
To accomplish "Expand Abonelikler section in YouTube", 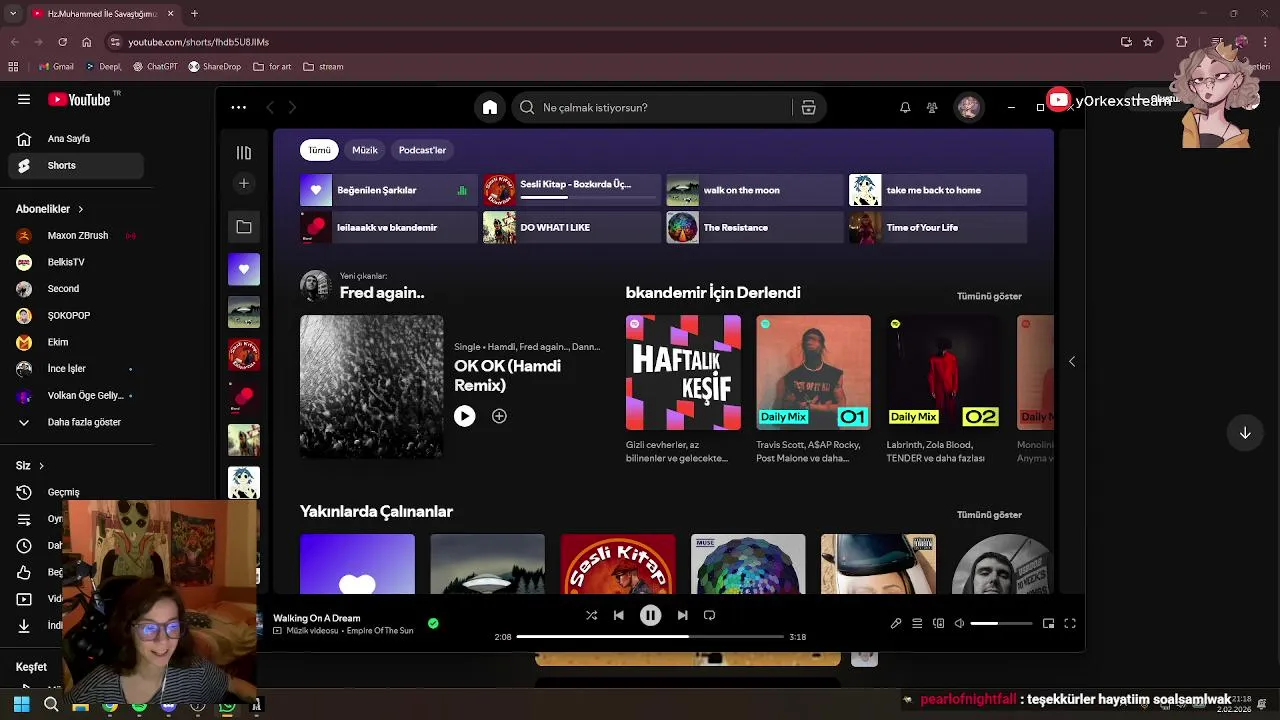I will pos(50,209).
